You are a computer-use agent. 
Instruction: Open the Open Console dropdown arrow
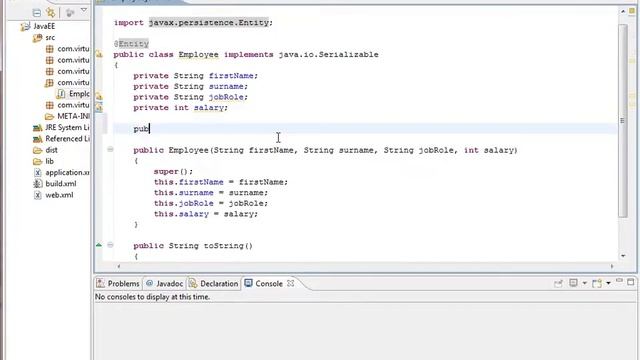(608, 283)
